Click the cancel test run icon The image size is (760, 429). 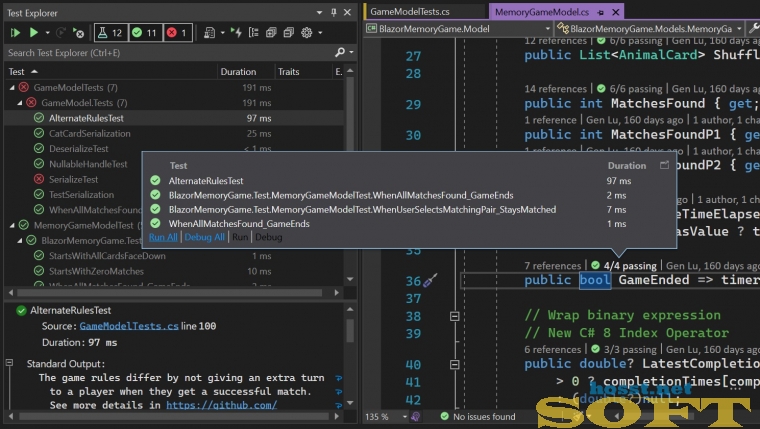coord(78,32)
